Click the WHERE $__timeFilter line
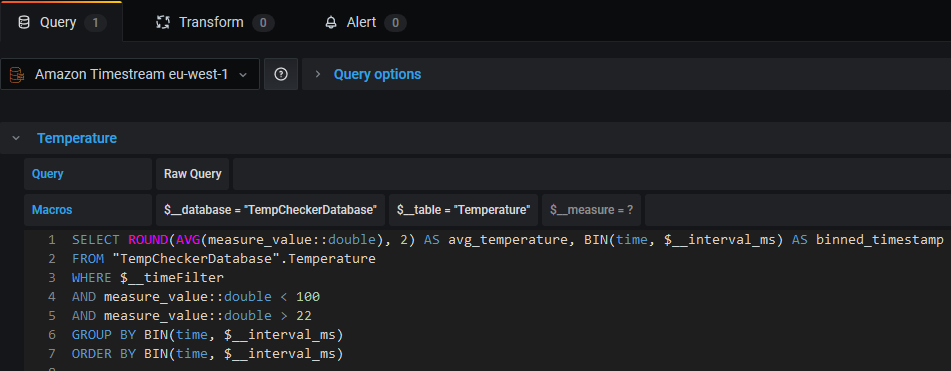 [x=148, y=278]
